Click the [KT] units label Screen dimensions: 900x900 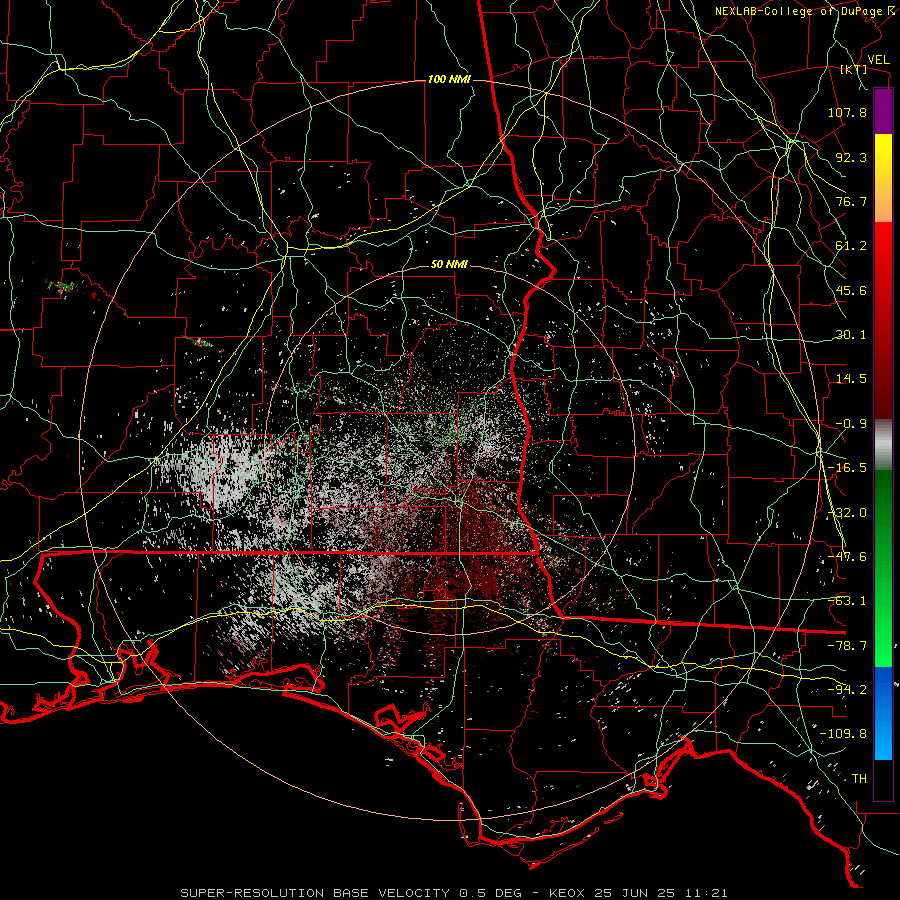pos(854,69)
